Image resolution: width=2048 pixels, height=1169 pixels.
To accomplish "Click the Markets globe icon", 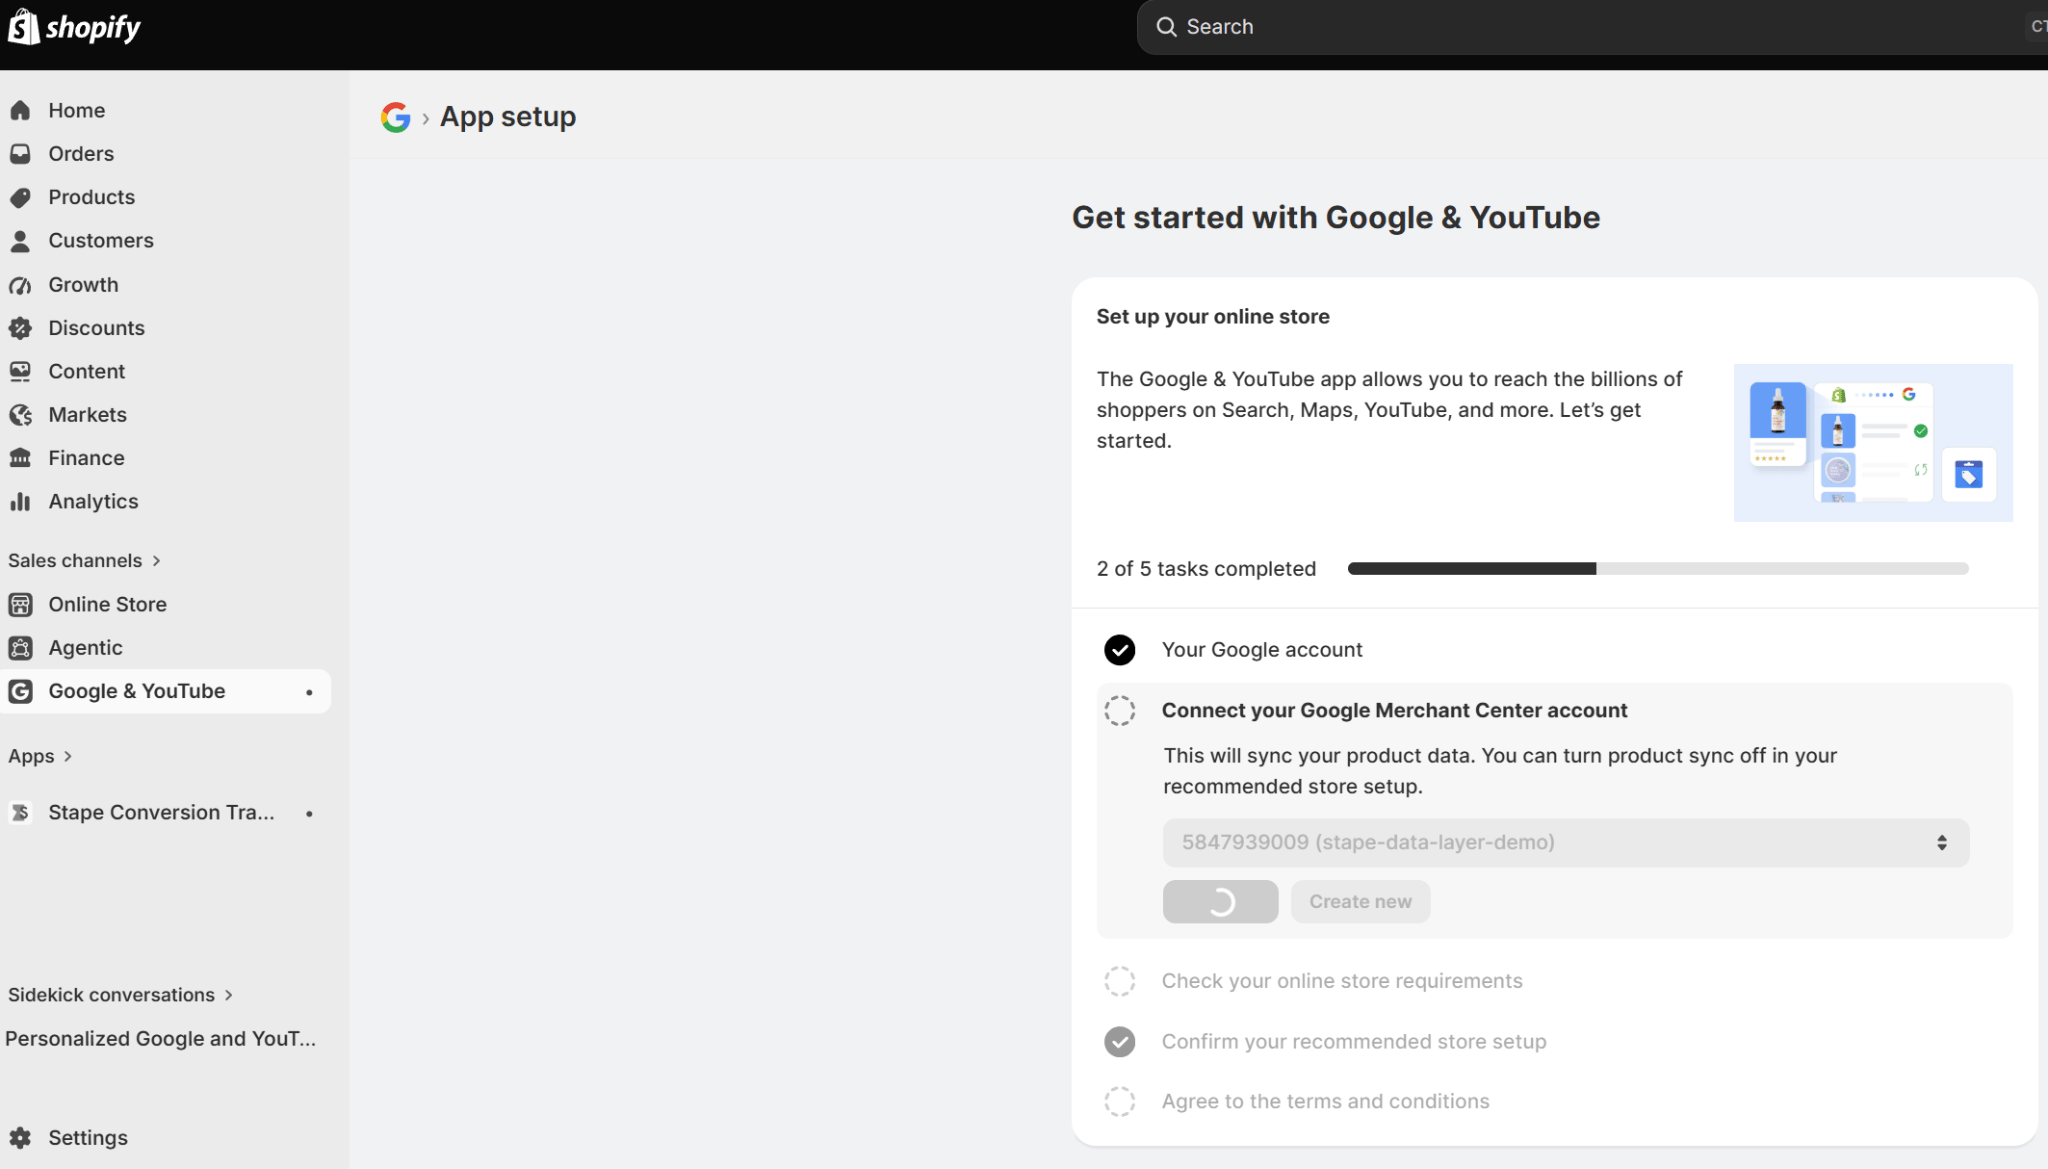I will click(x=20, y=415).
